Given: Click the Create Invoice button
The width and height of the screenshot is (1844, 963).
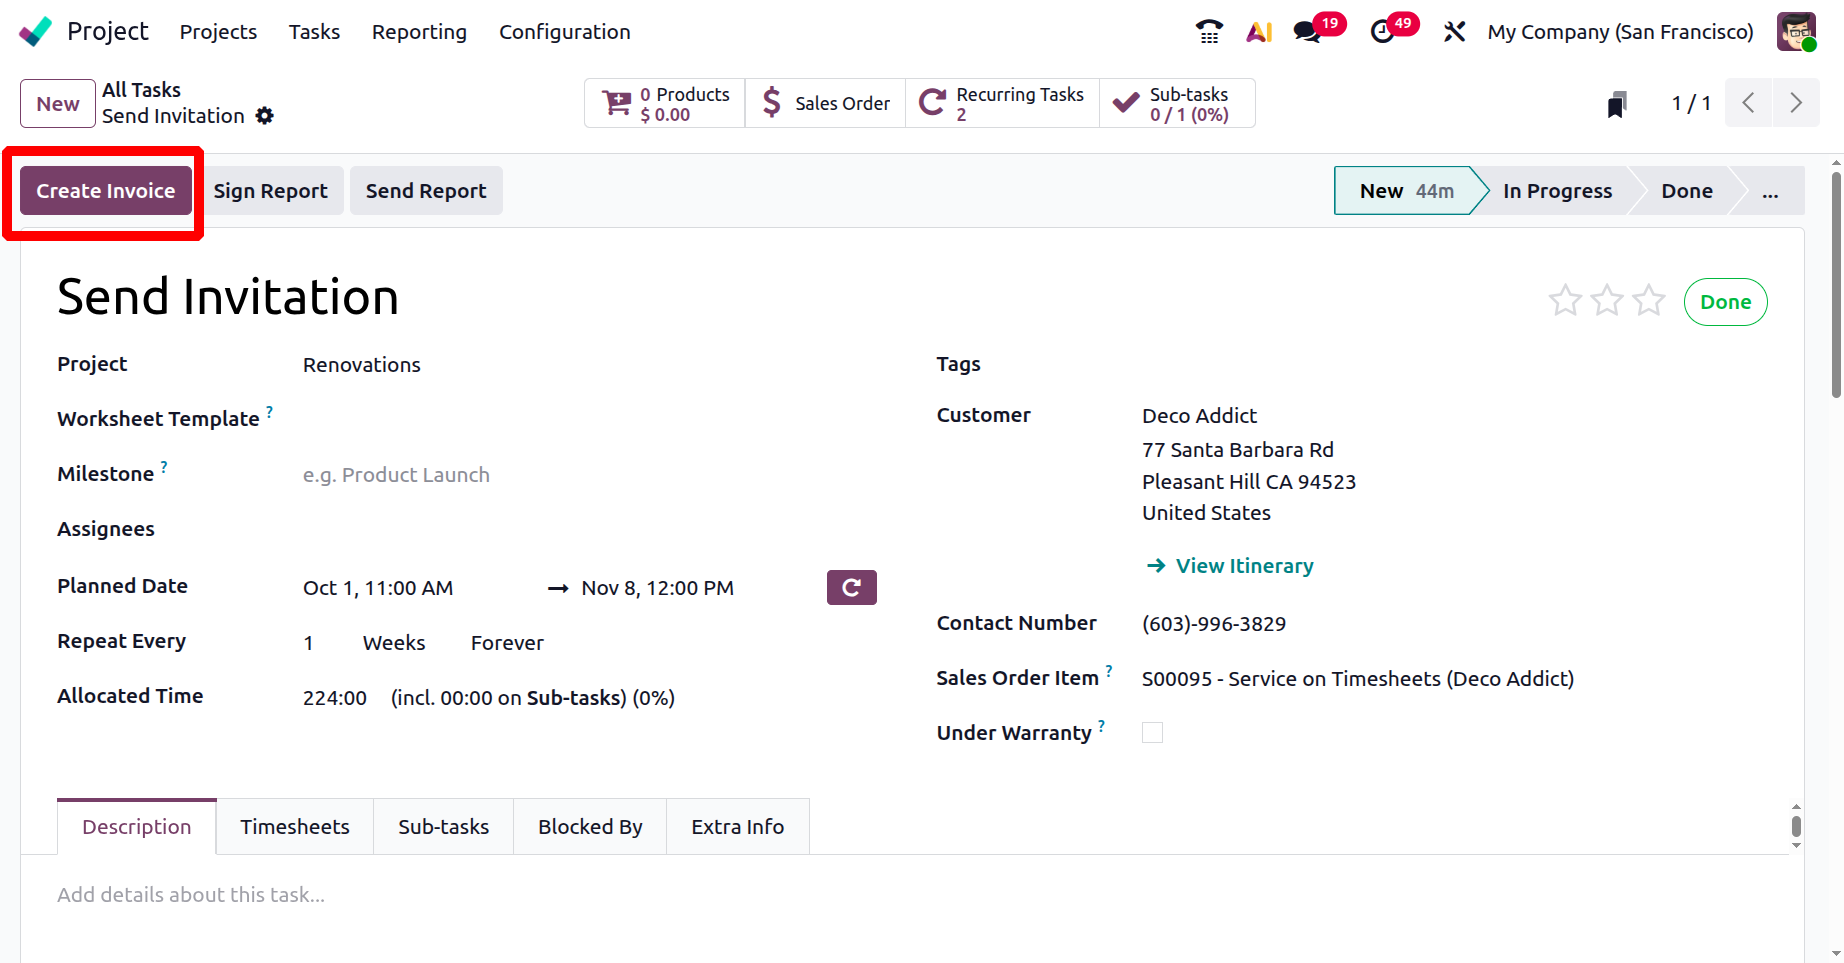Looking at the screenshot, I should [x=106, y=191].
